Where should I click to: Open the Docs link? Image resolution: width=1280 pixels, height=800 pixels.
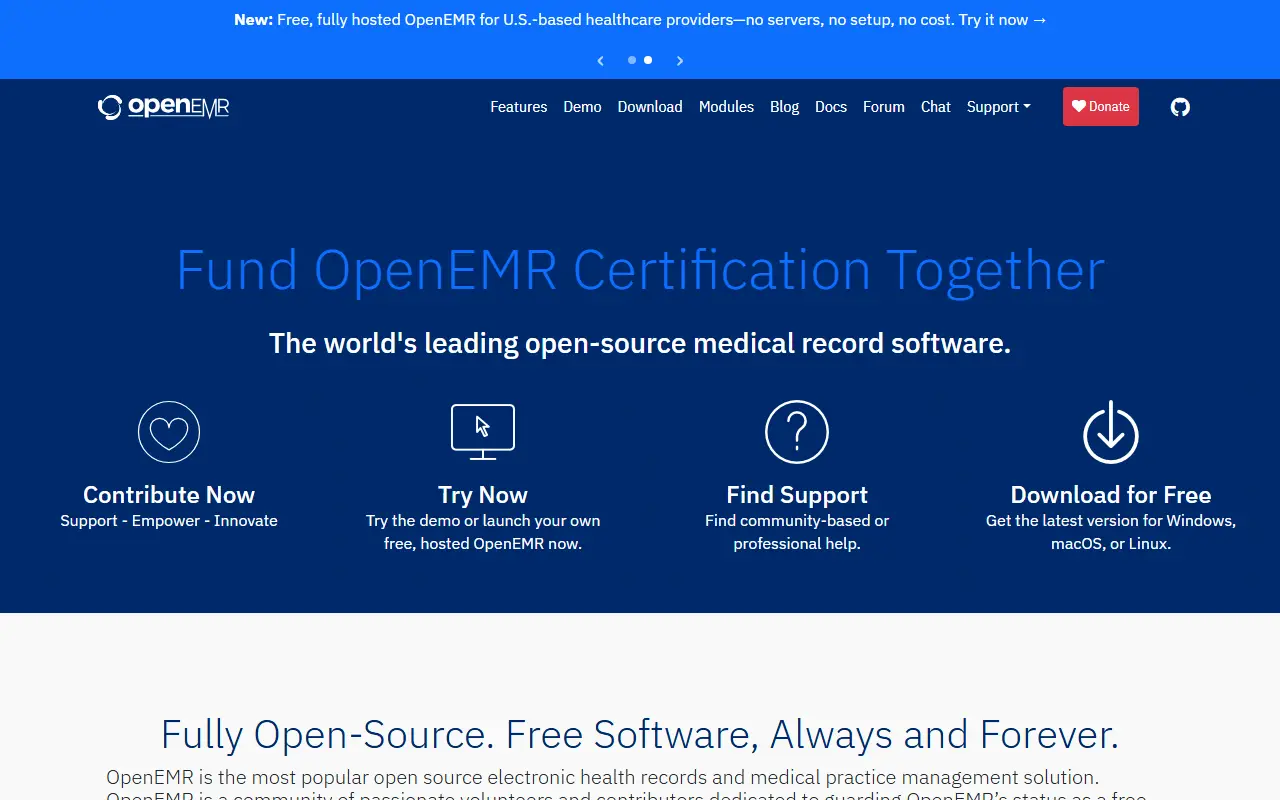click(831, 107)
